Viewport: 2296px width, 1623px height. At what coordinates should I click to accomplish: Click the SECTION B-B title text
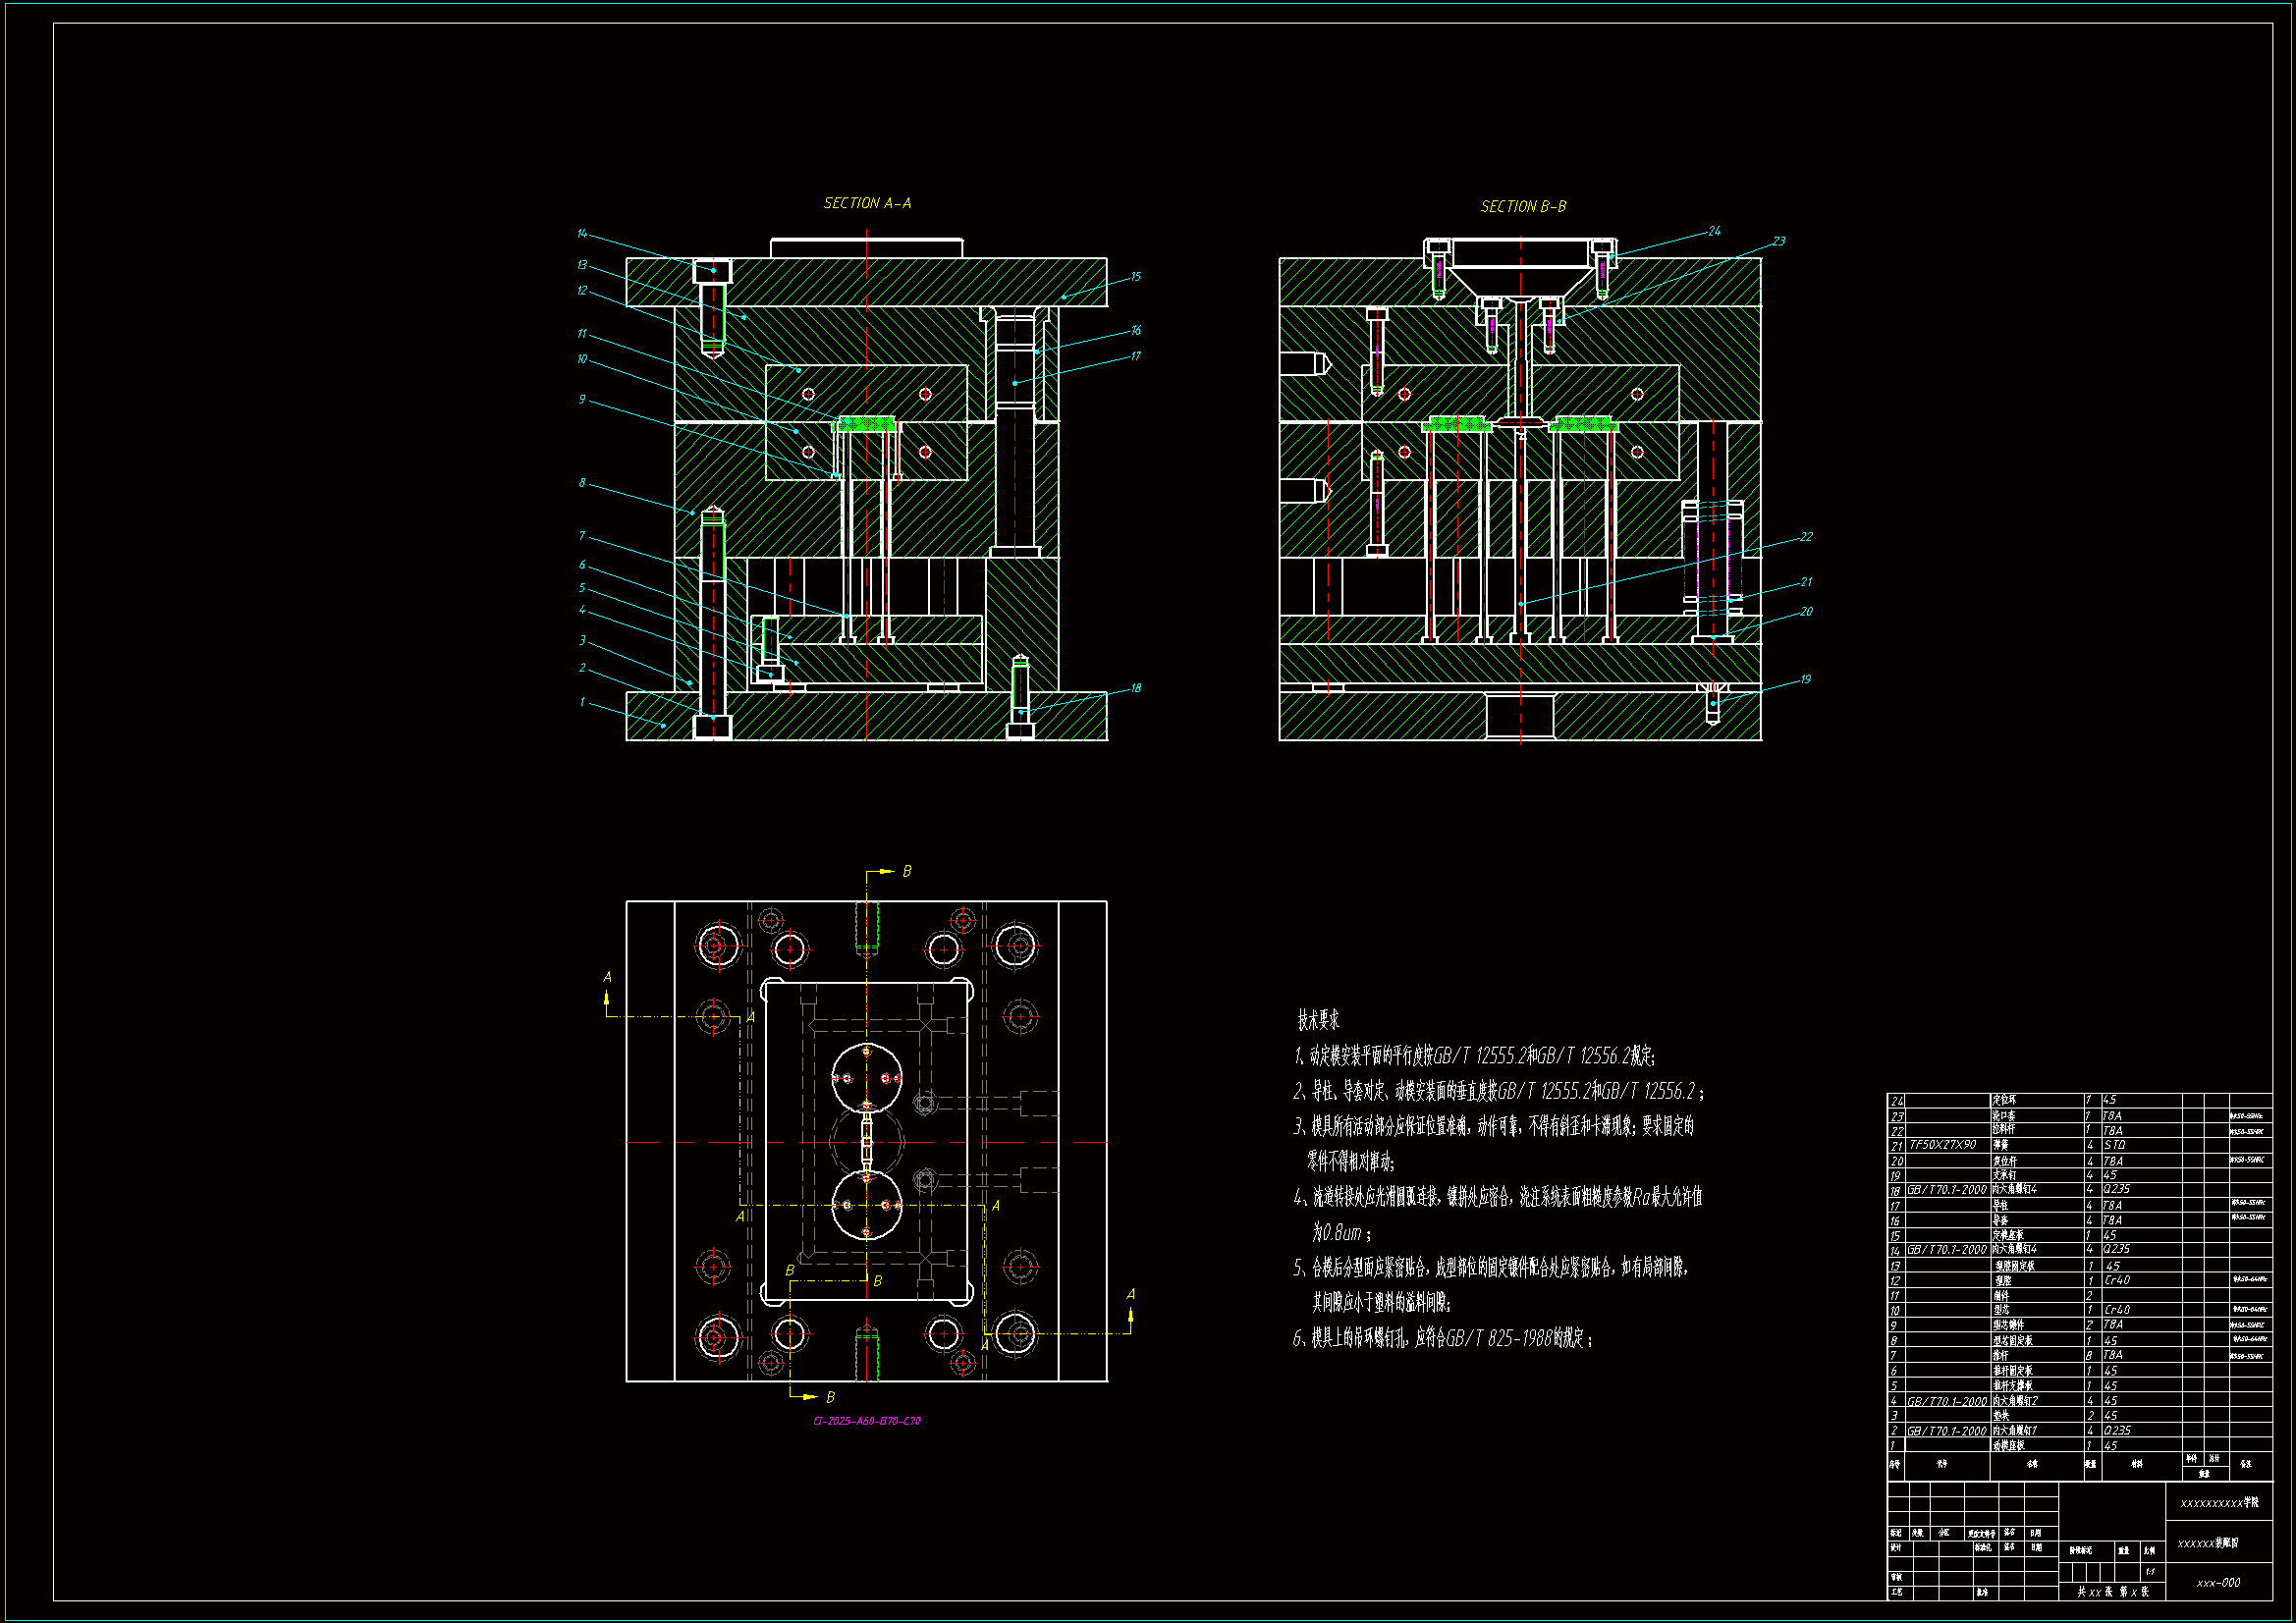point(1523,206)
